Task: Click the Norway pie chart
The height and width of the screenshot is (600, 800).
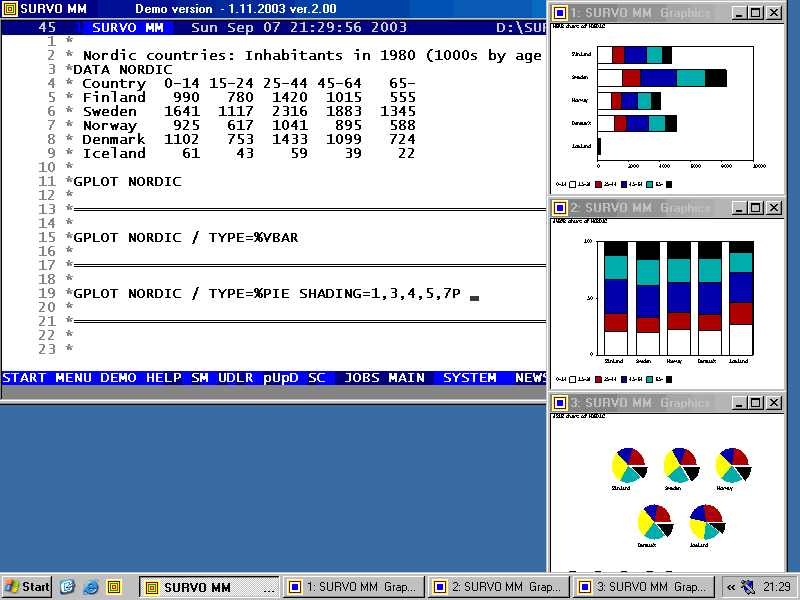Action: click(x=733, y=465)
